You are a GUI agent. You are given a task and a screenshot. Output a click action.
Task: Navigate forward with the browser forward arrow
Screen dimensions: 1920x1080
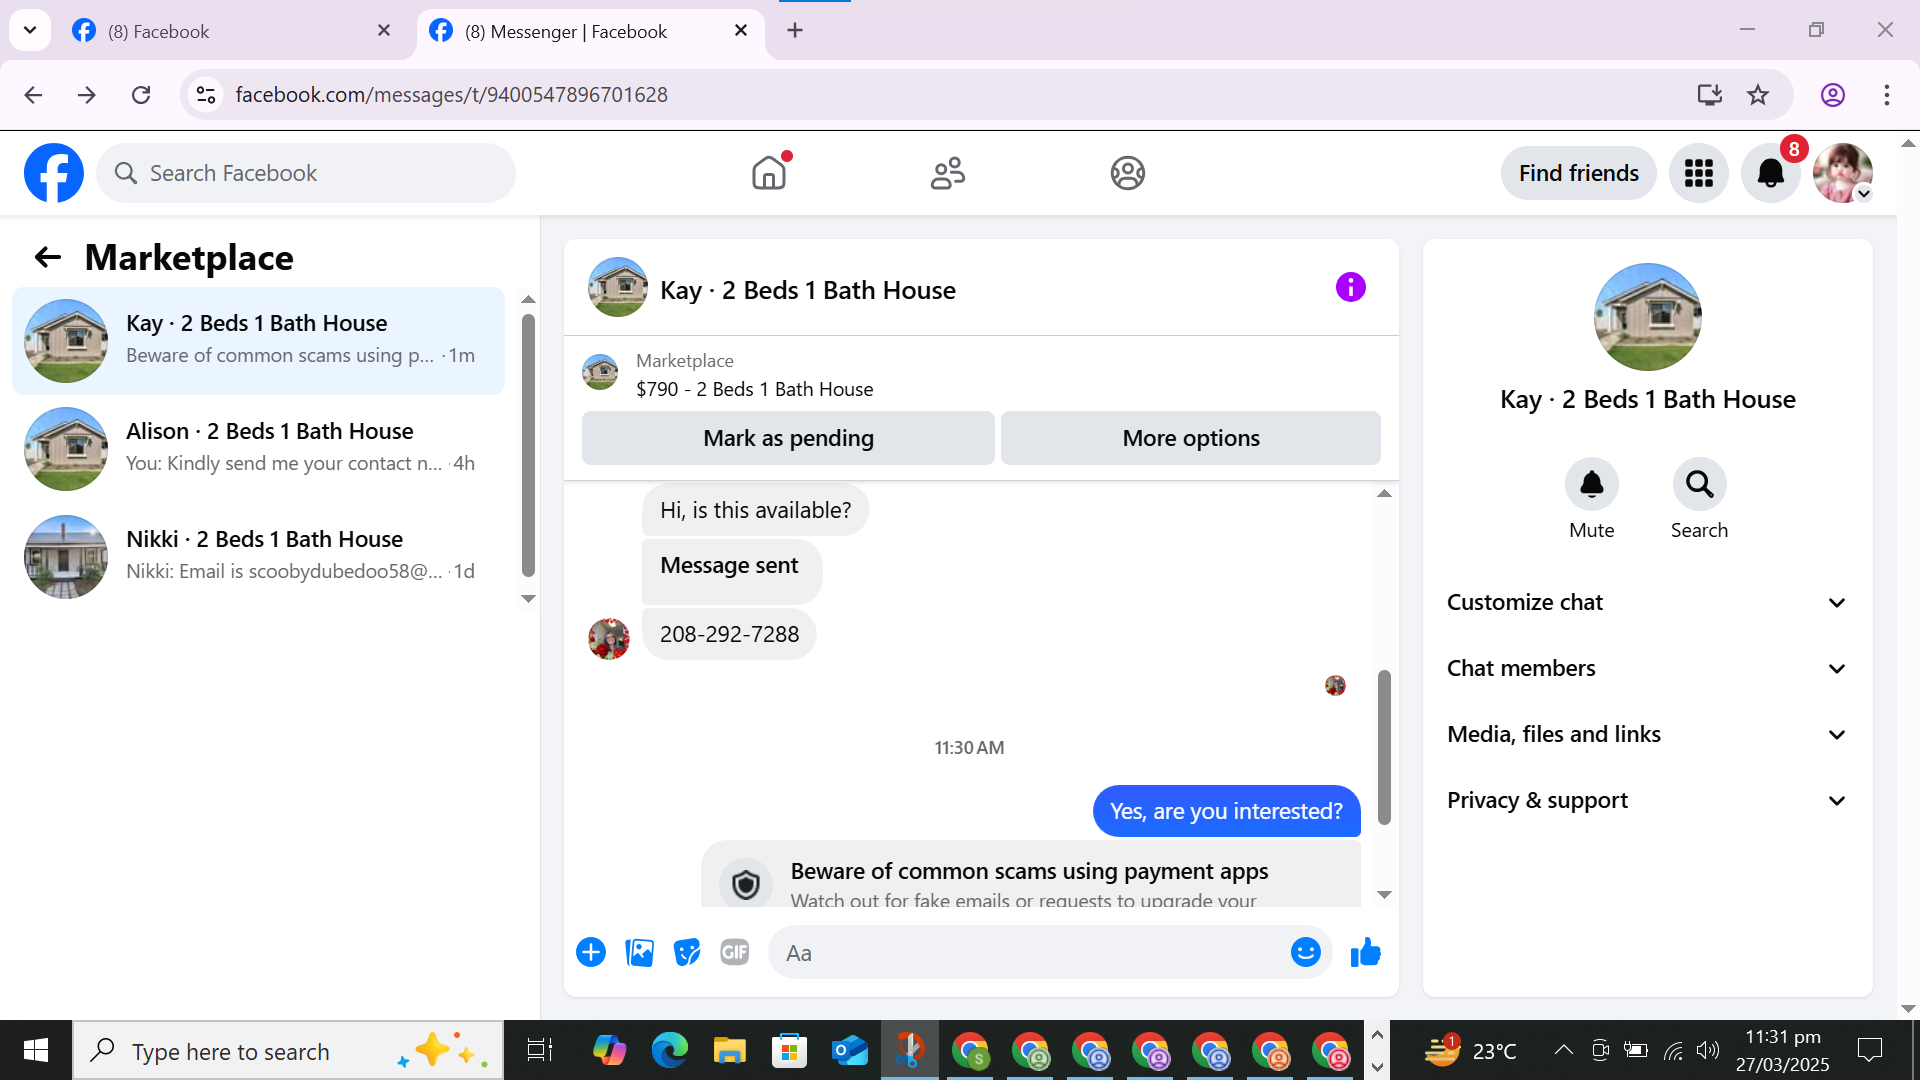click(x=87, y=95)
